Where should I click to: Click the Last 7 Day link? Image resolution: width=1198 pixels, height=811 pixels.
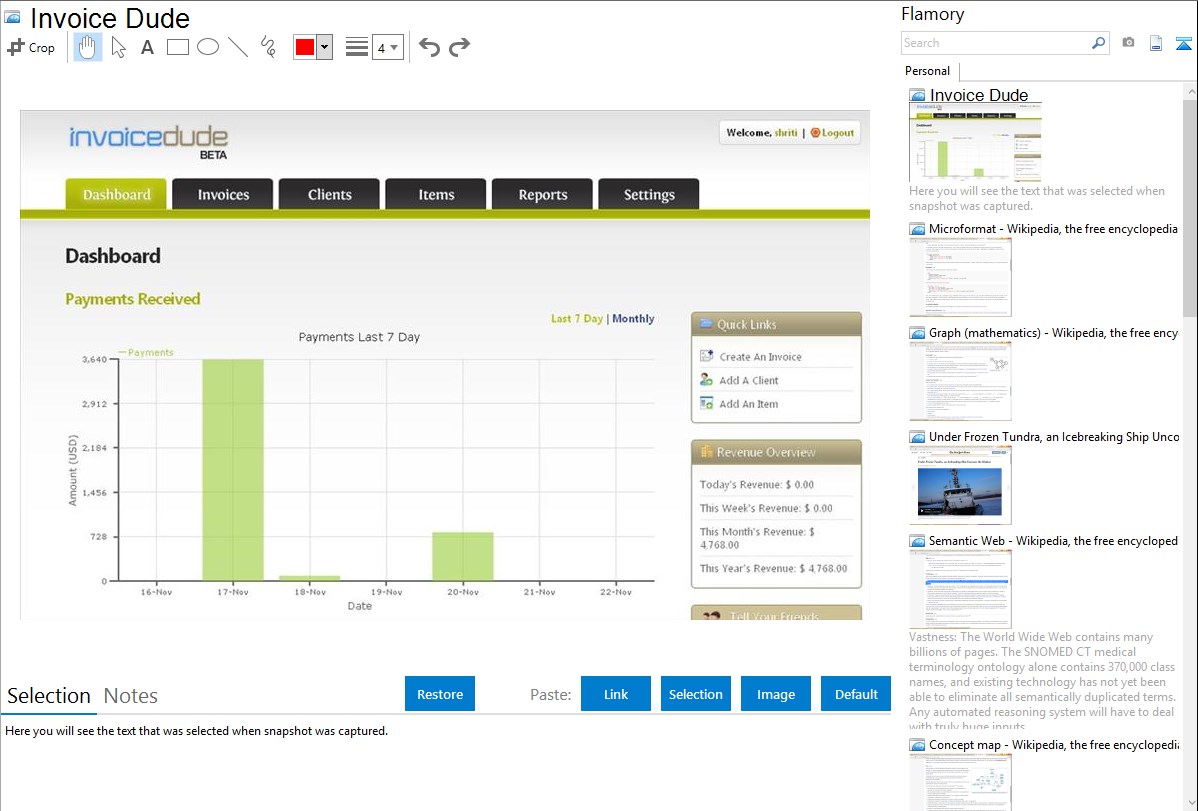click(577, 319)
